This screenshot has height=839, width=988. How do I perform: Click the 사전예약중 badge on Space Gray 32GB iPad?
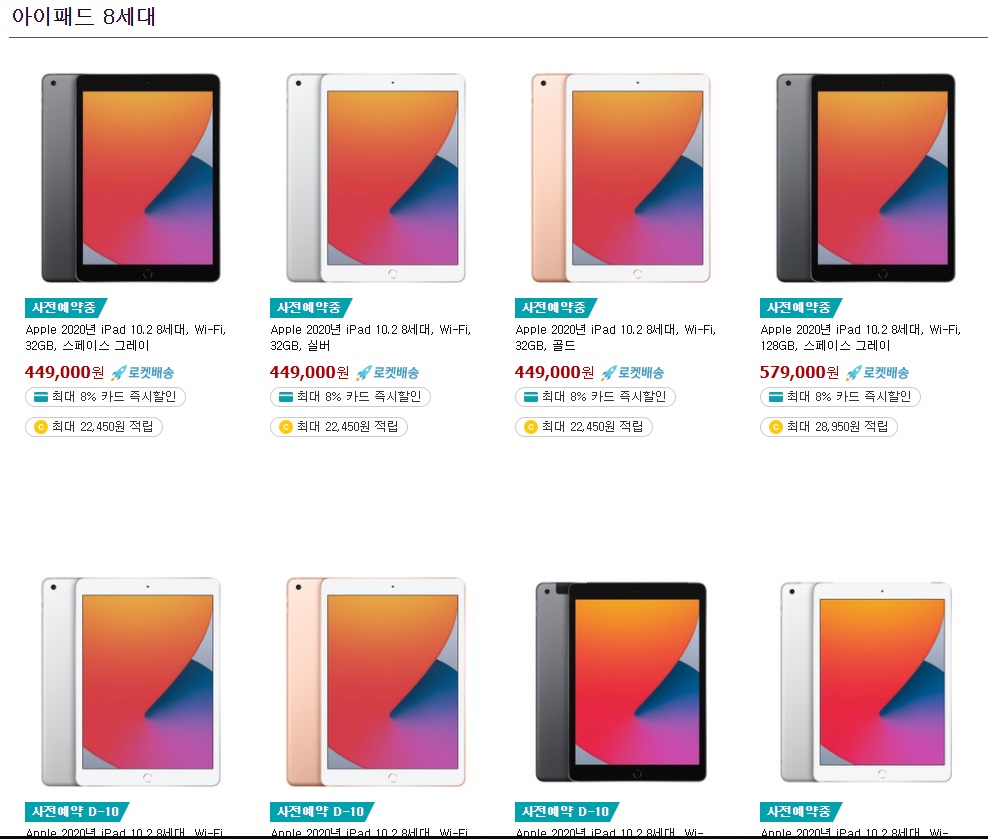coord(66,307)
